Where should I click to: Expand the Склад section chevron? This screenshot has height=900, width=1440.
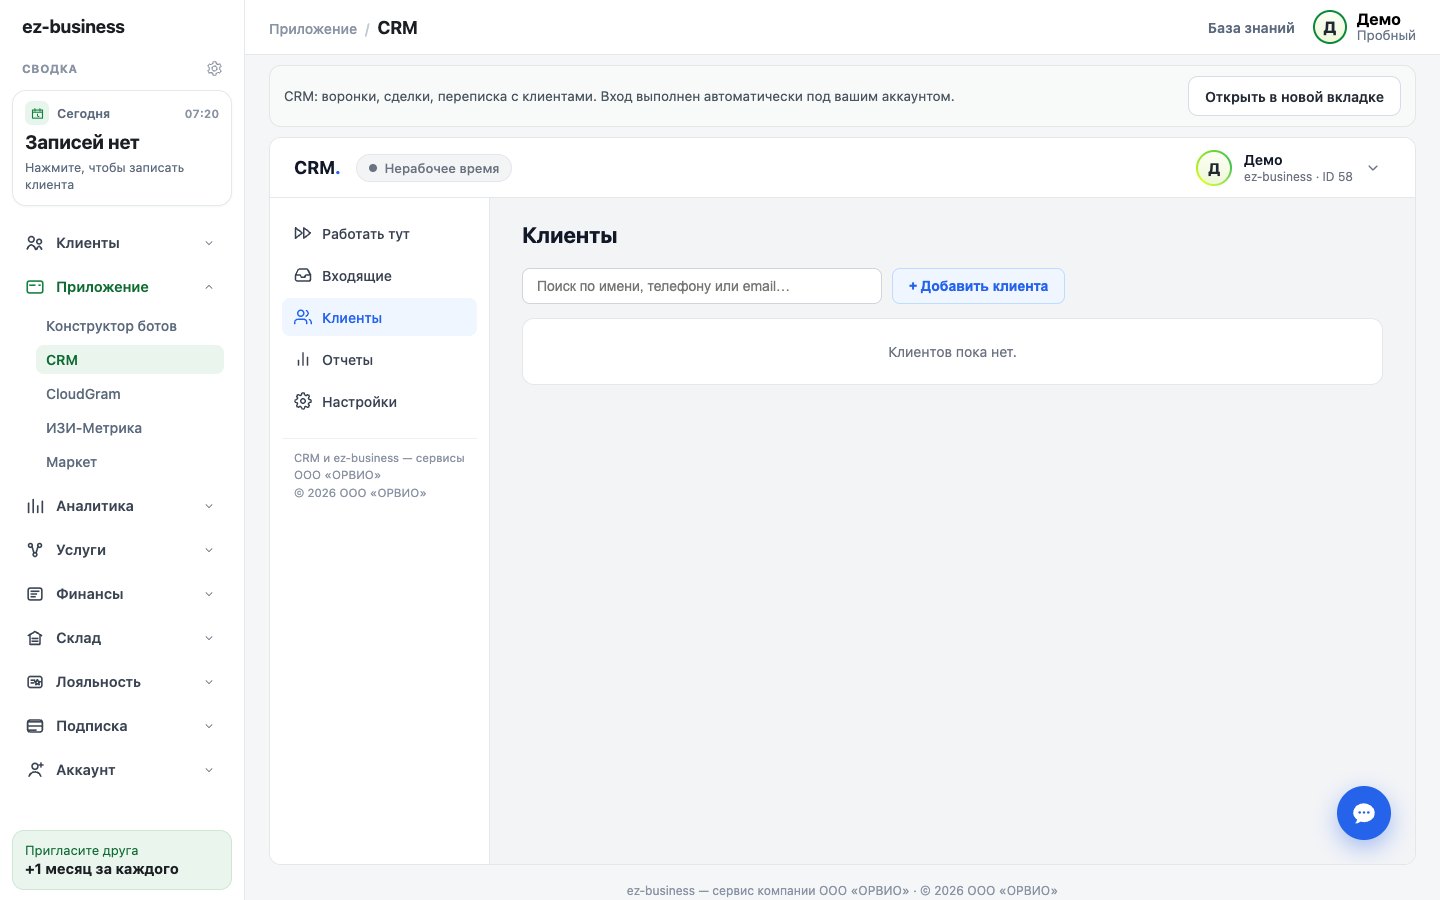209,638
